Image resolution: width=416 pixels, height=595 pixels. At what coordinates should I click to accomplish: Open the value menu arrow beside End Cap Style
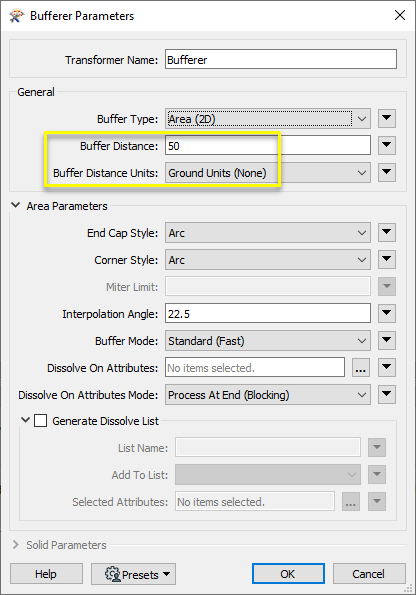point(387,232)
